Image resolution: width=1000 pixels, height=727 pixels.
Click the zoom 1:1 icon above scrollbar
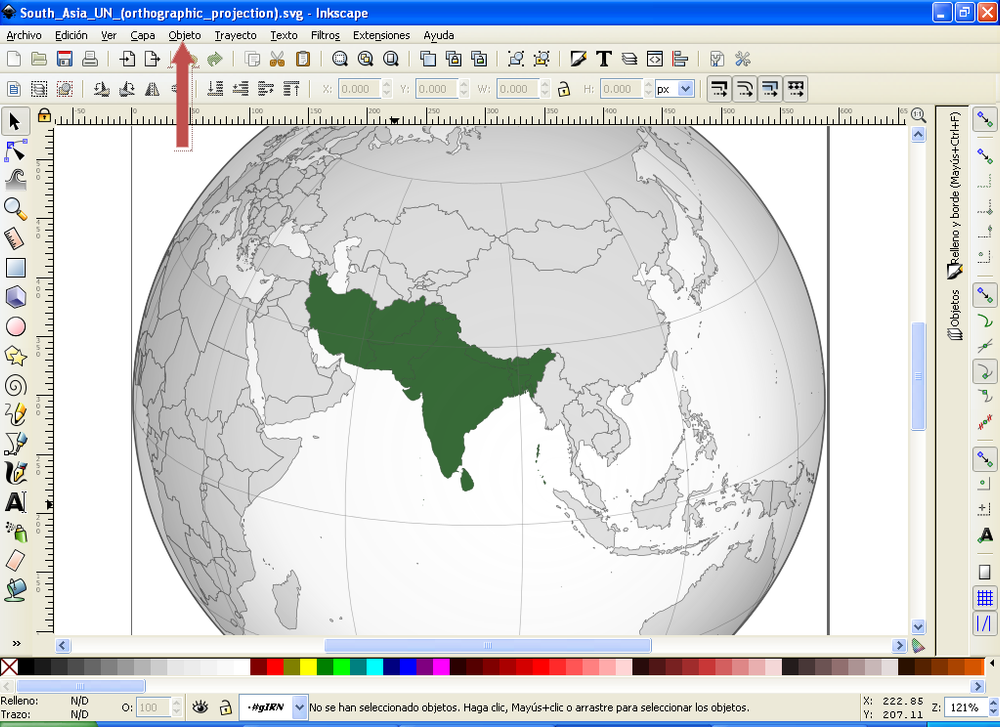(x=918, y=115)
